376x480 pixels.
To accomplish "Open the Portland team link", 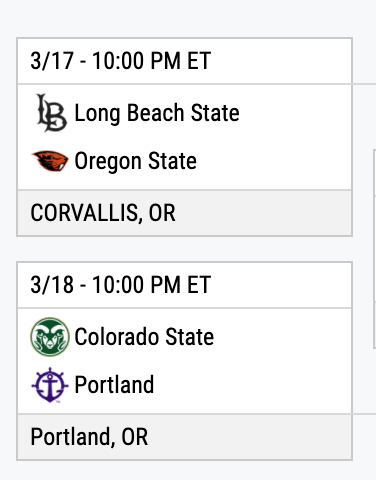I will point(114,385).
